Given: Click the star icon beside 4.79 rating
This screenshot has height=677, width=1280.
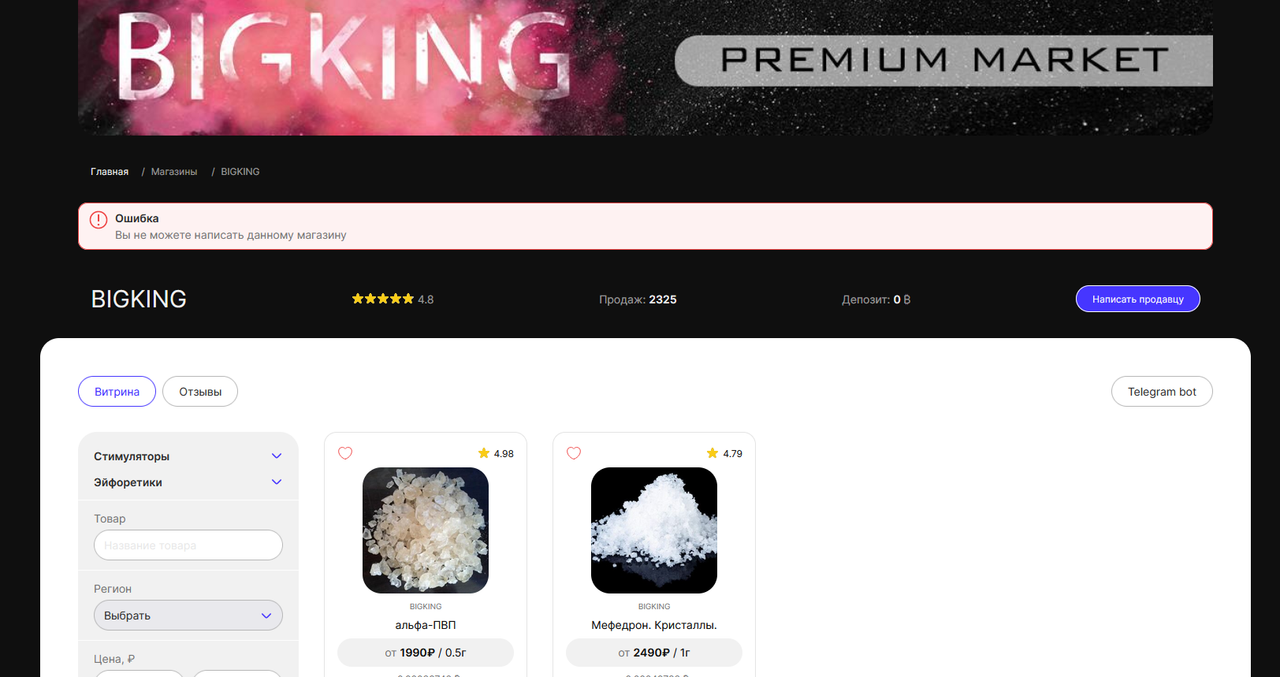Looking at the screenshot, I should (x=713, y=453).
